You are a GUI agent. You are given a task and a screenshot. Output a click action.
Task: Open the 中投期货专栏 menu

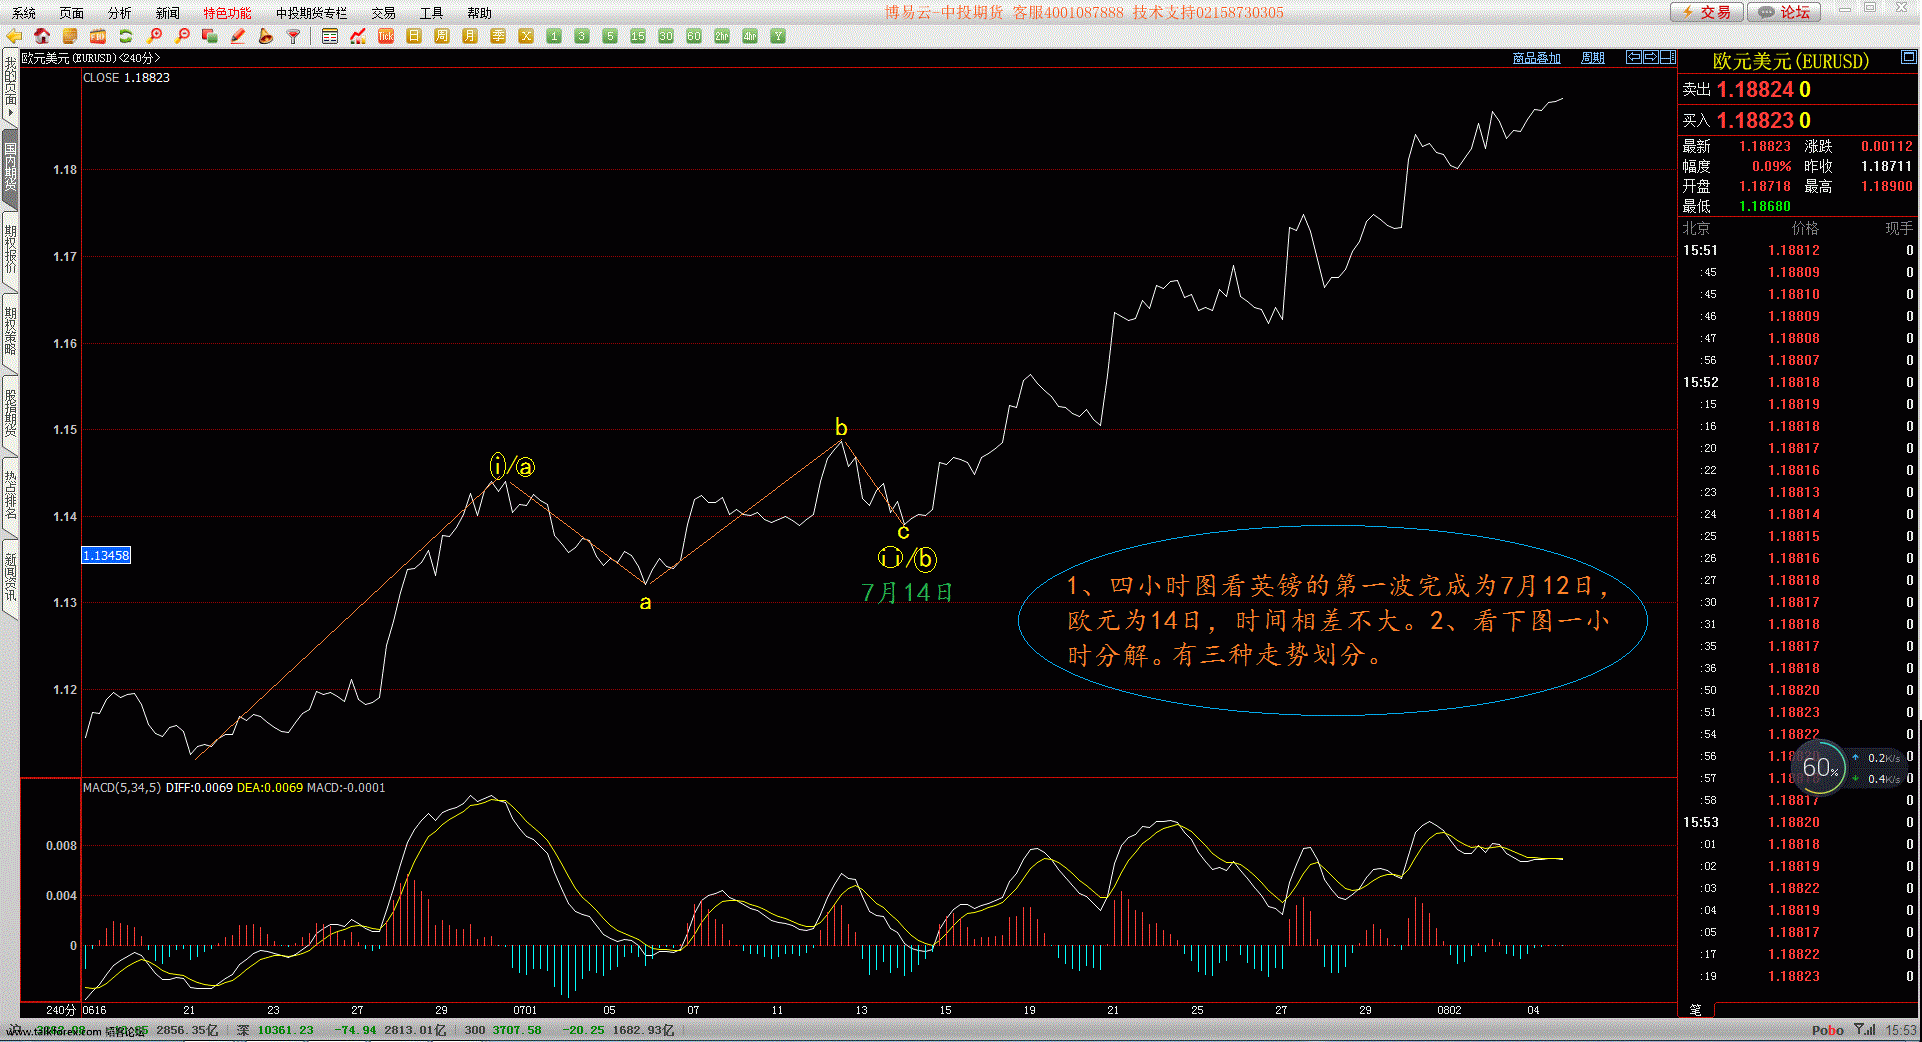pos(312,13)
